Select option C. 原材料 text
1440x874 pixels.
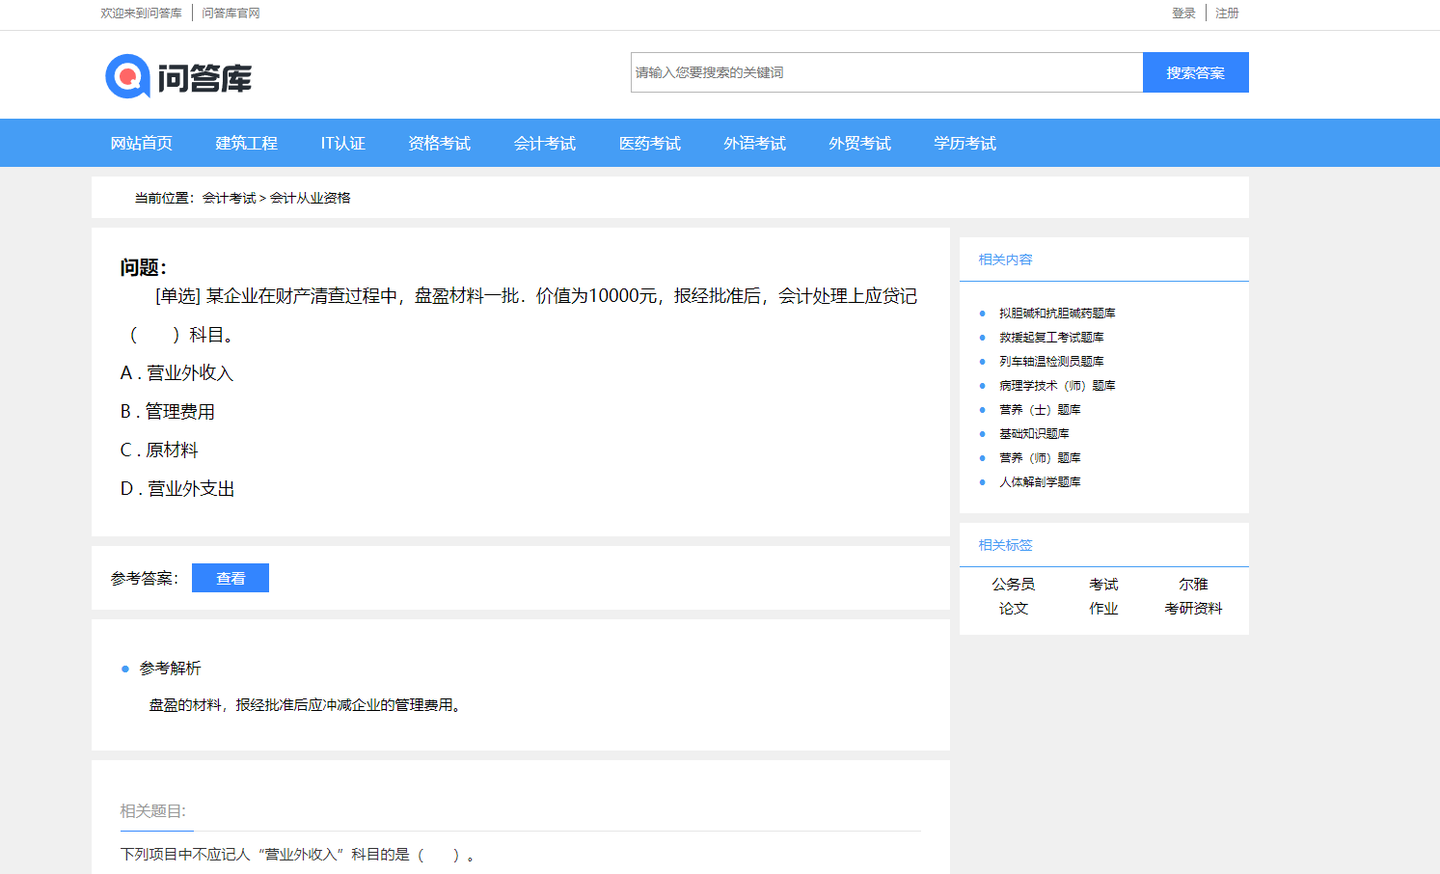pyautogui.click(x=159, y=450)
